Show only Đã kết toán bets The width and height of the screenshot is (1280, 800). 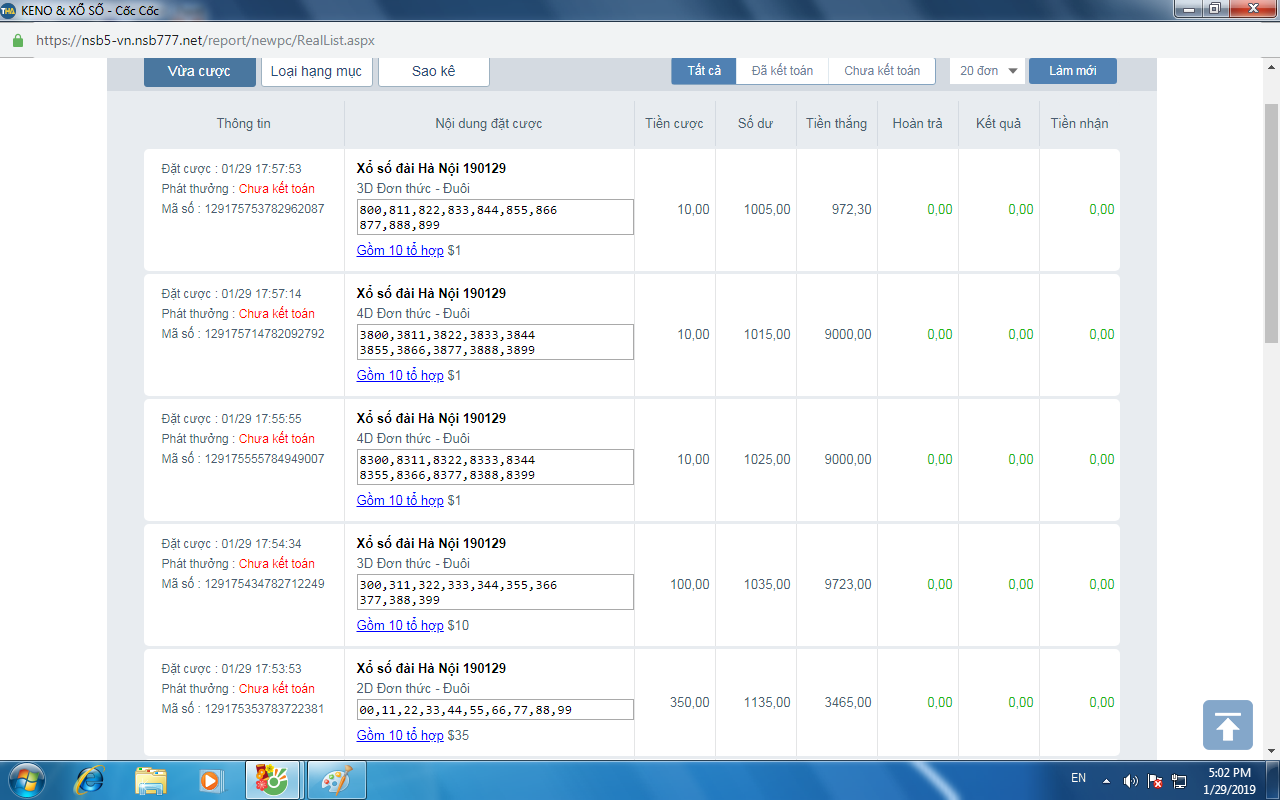[782, 71]
